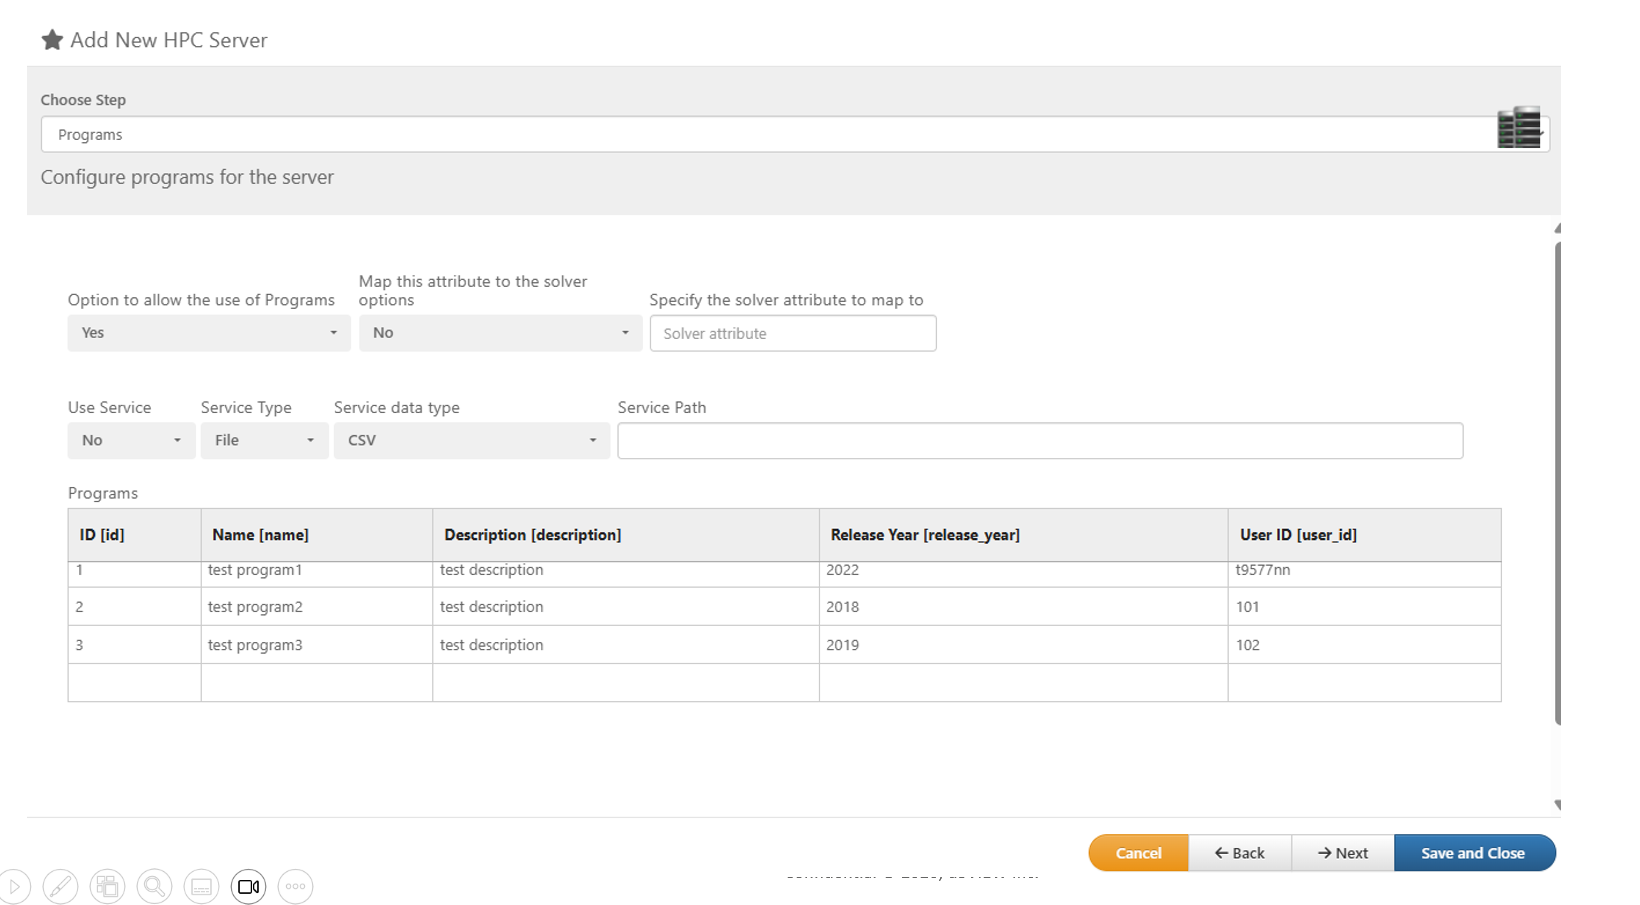Expand the Service Type File dropdown

point(264,441)
